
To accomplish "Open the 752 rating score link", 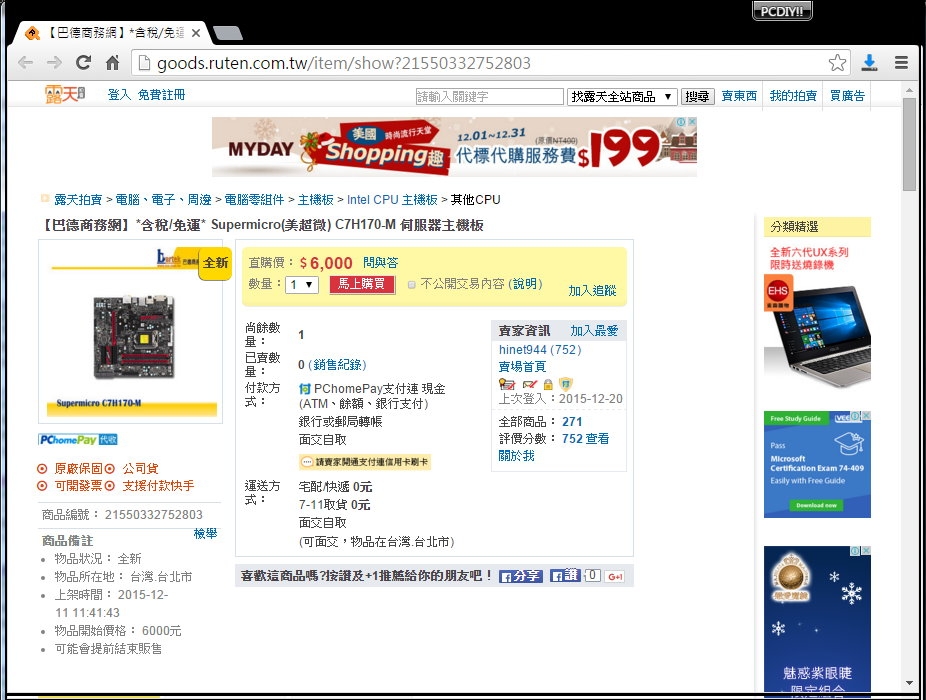I will [572, 438].
